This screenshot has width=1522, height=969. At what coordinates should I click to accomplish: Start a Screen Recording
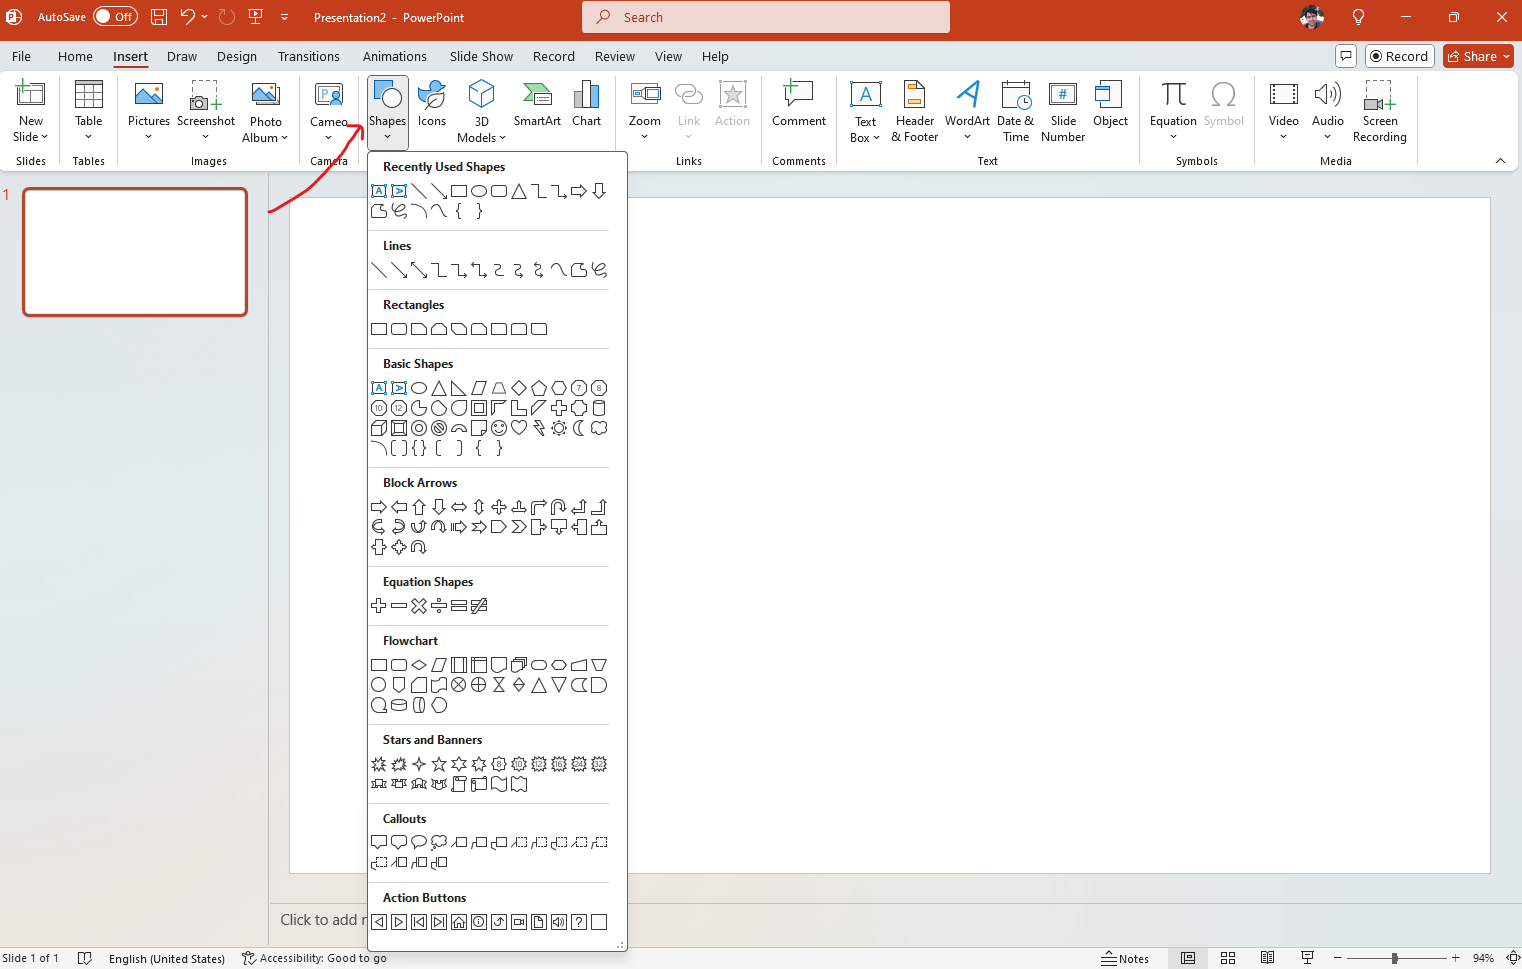(x=1380, y=110)
